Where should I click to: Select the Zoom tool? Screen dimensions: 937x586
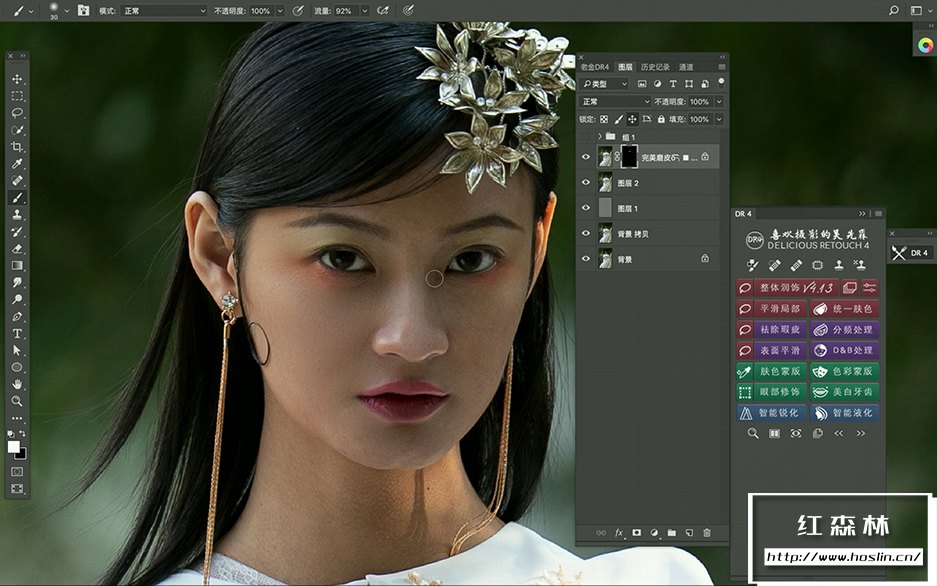click(x=18, y=401)
